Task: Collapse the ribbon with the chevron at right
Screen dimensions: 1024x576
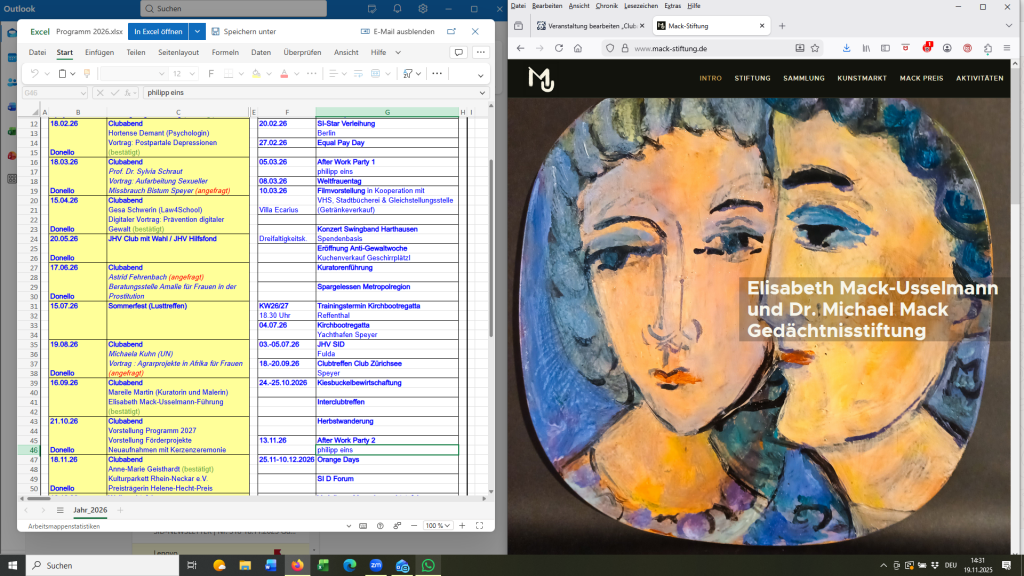Action: pos(481,76)
